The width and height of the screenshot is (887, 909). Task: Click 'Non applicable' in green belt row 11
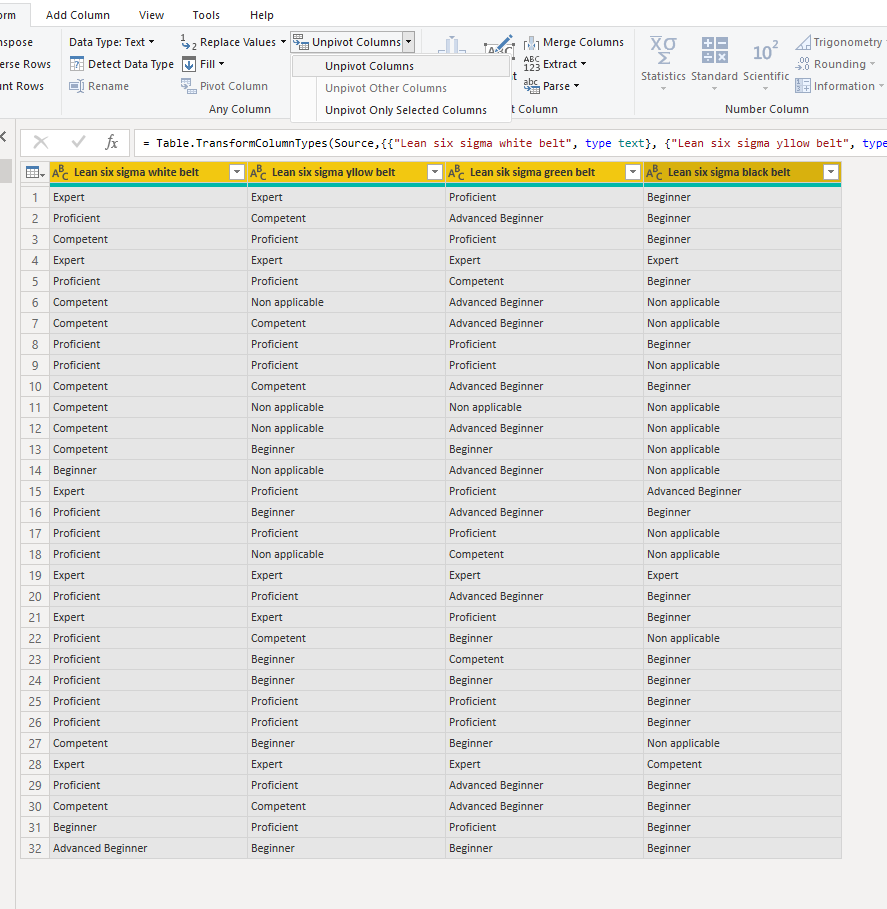click(x=485, y=407)
